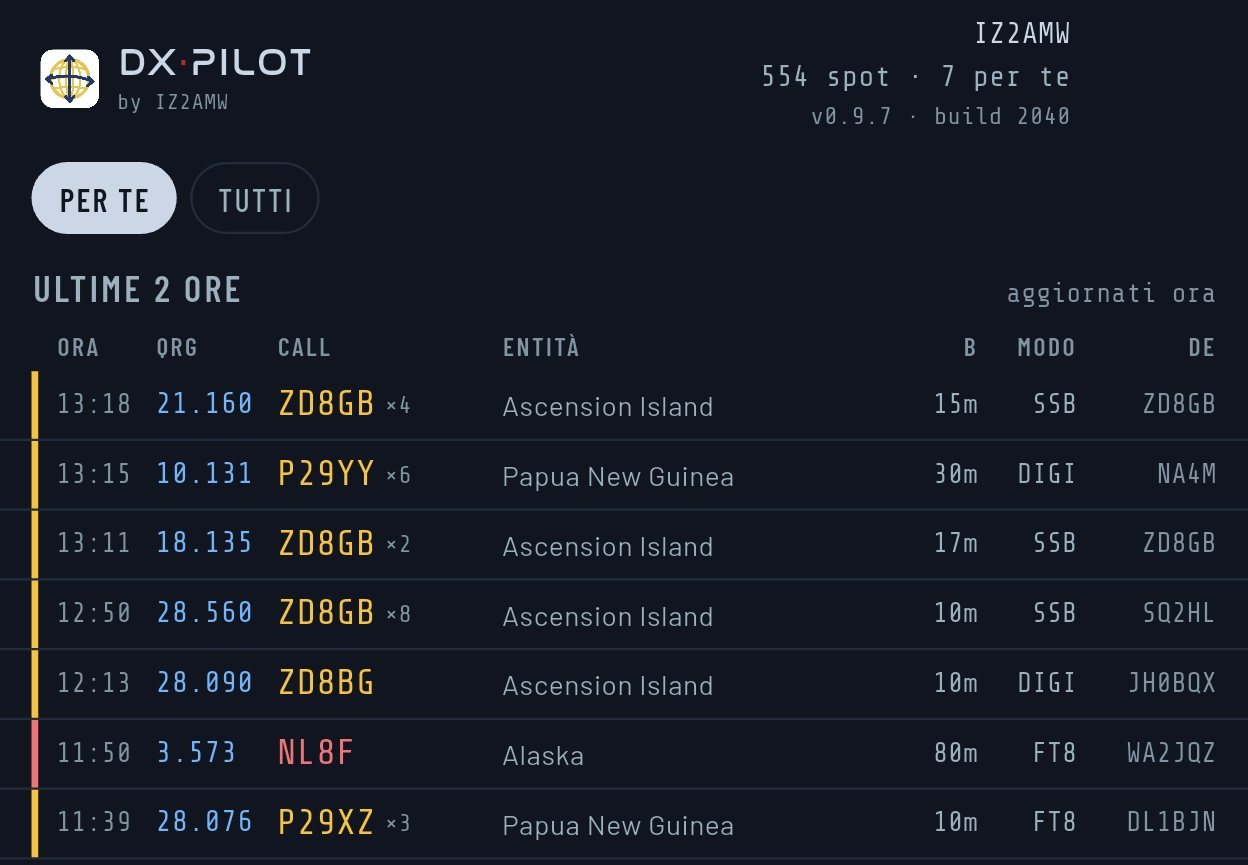Click the red NL8F callsign
Screen dimensions: 1248x865
click(316, 753)
